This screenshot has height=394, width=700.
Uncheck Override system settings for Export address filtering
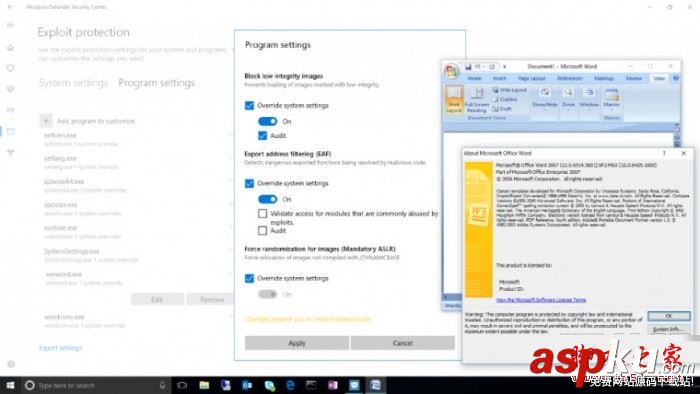pyautogui.click(x=249, y=183)
